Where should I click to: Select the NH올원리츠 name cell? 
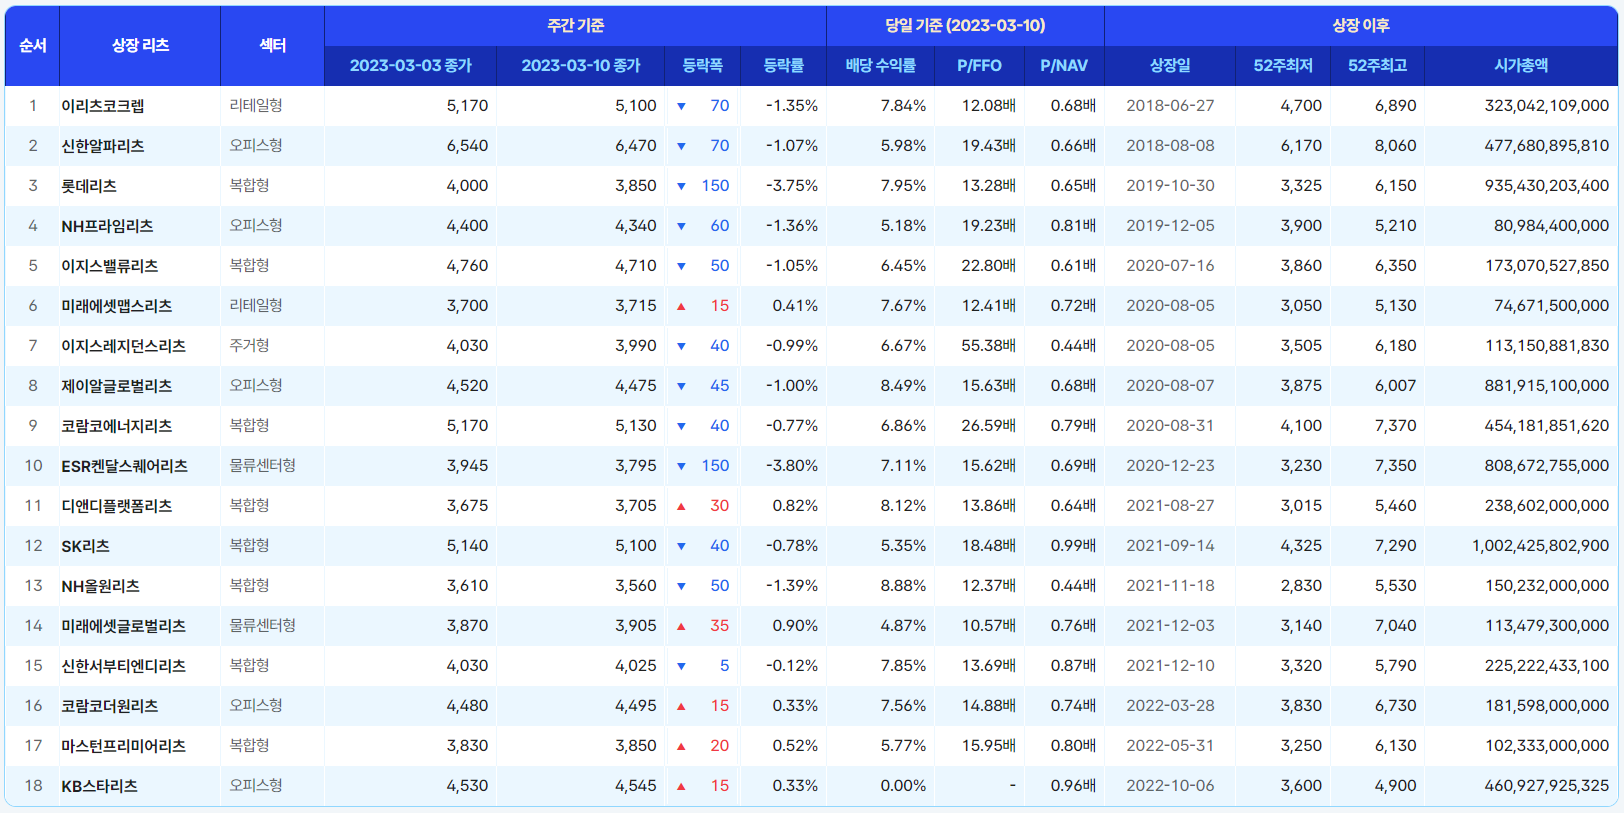point(140,586)
